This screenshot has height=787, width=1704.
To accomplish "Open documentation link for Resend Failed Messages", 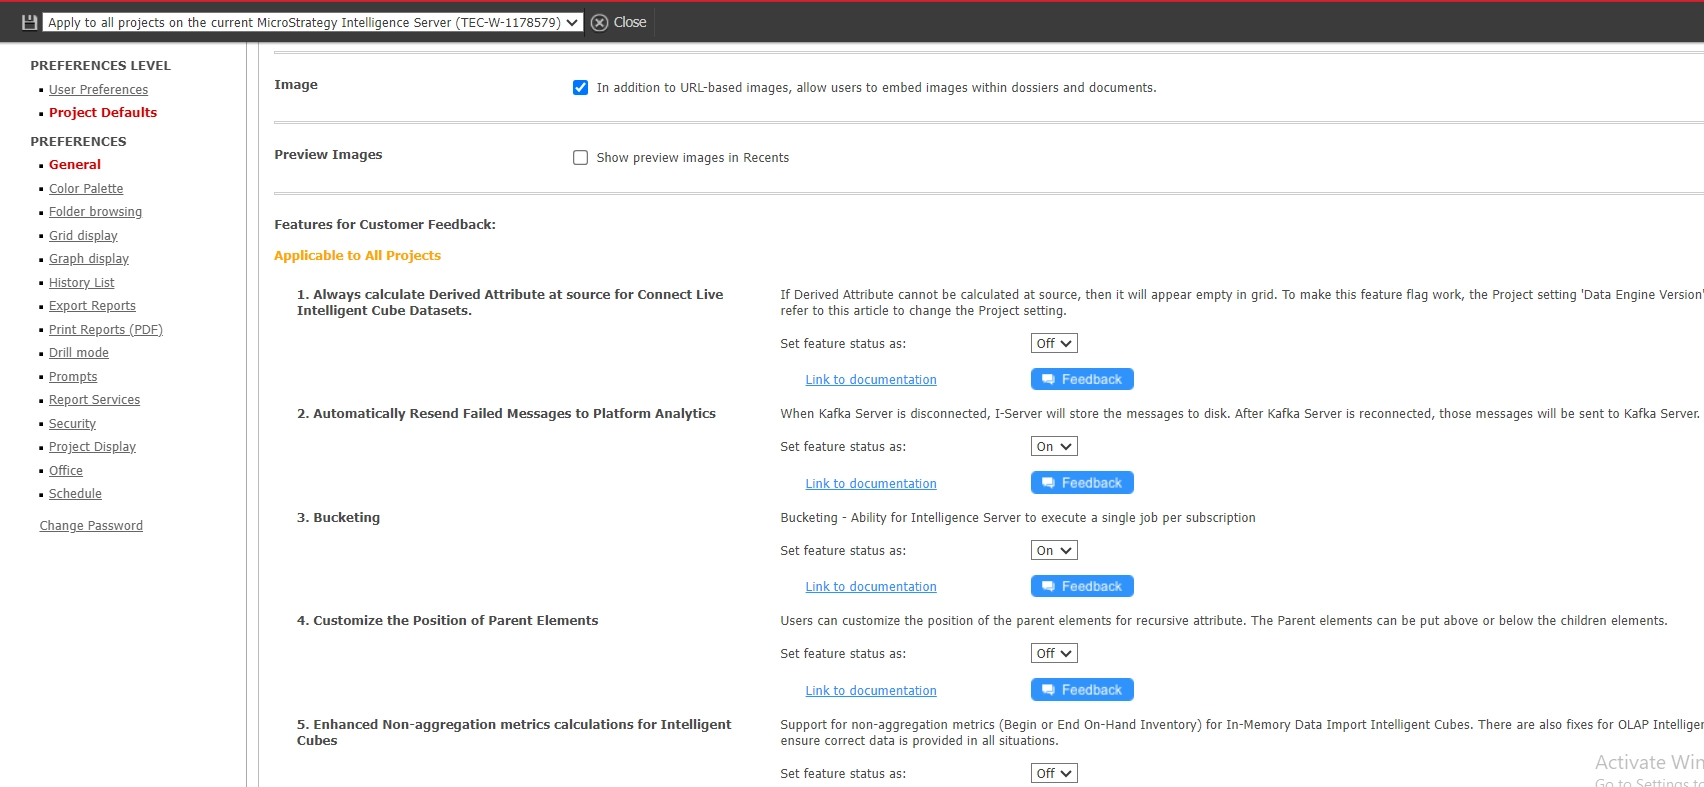I will point(870,484).
